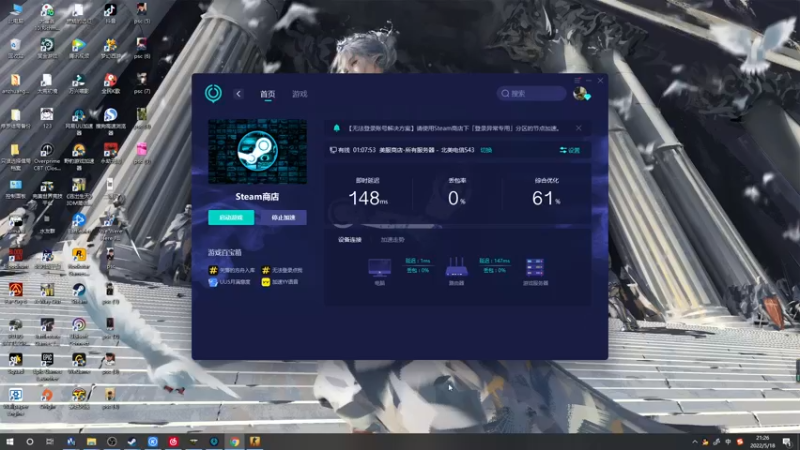Image resolution: width=800 pixels, height=450 pixels.
Task: Click the node text ending in 北美电信543
Action: pyautogui.click(x=427, y=150)
